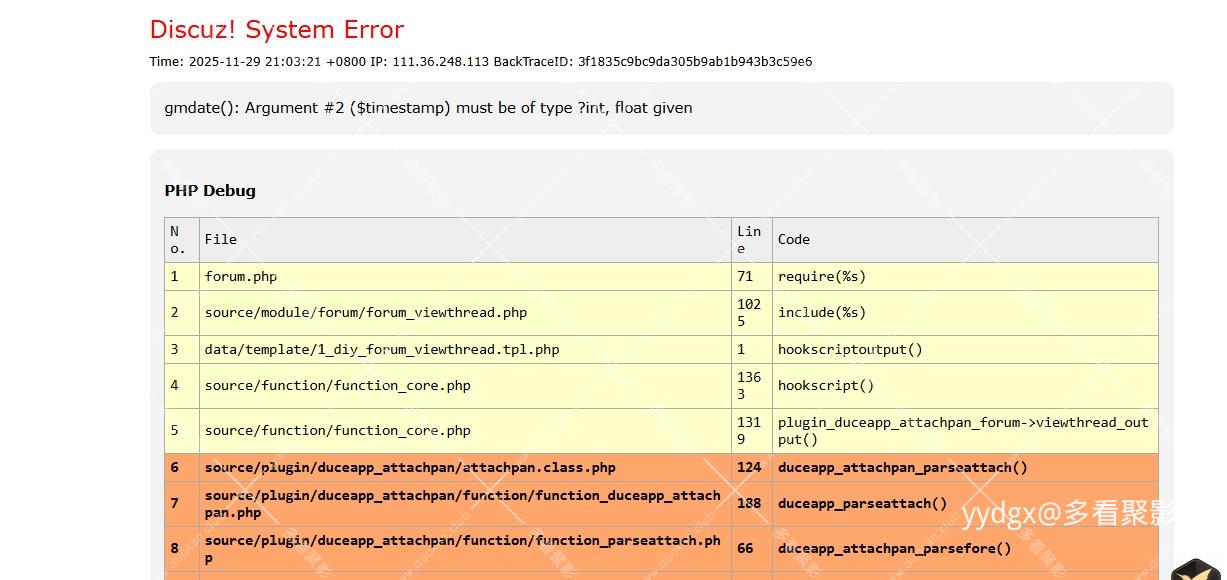Click the attachpan.class.php file path
1227x580 pixels.
click(x=410, y=468)
